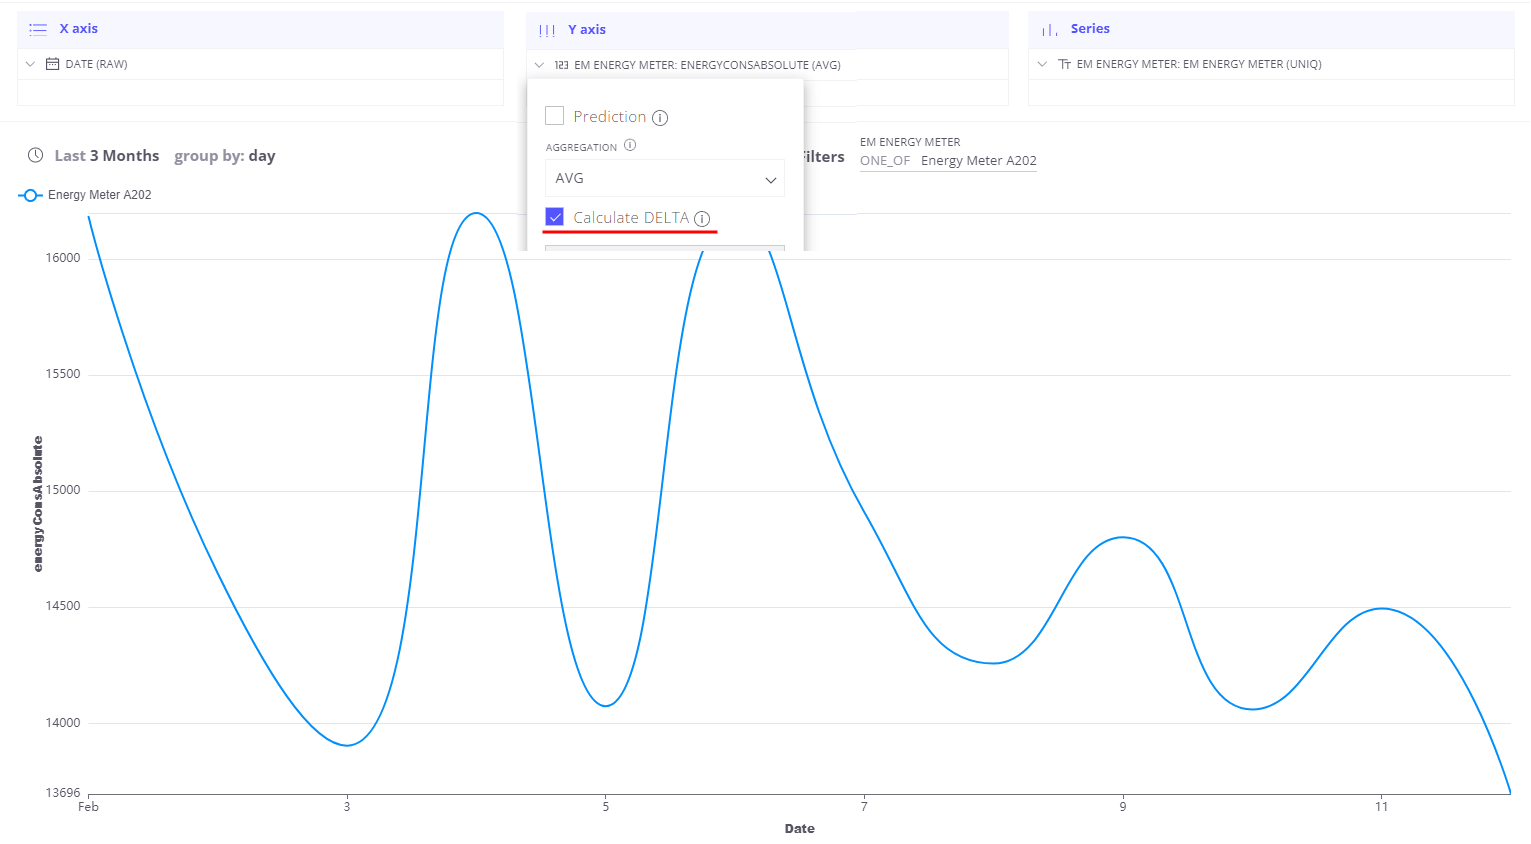Image resolution: width=1531 pixels, height=844 pixels.
Task: Click the Y axis bars icon
Action: click(x=547, y=30)
